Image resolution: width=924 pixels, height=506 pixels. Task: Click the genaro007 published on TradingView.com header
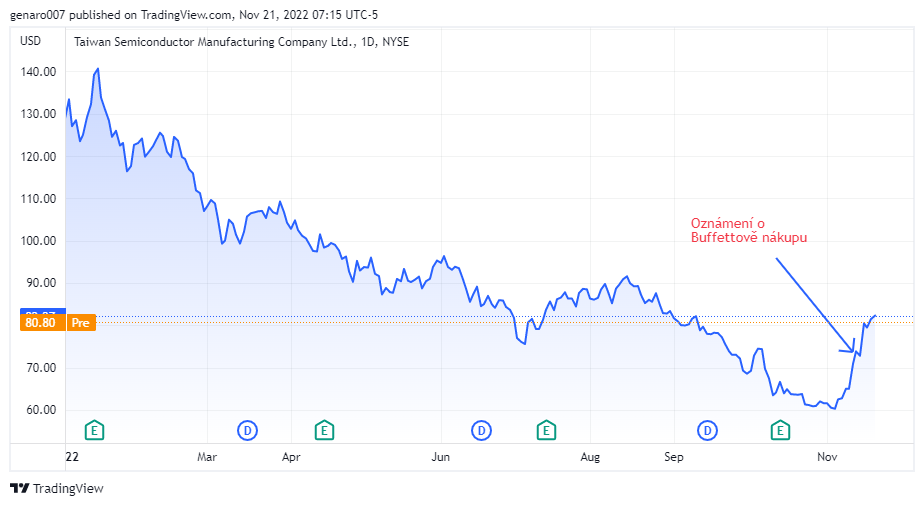point(194,15)
